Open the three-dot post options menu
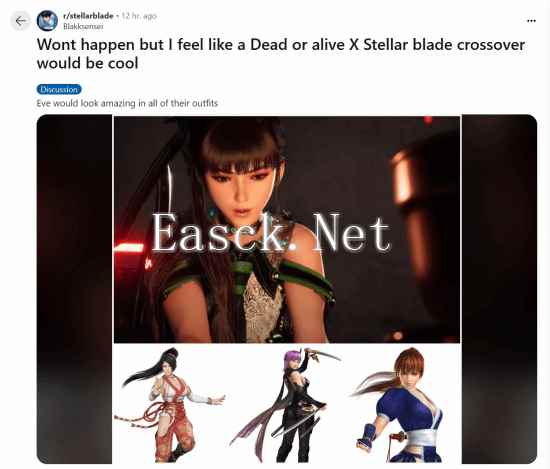The height and width of the screenshot is (469, 550). 531,21
